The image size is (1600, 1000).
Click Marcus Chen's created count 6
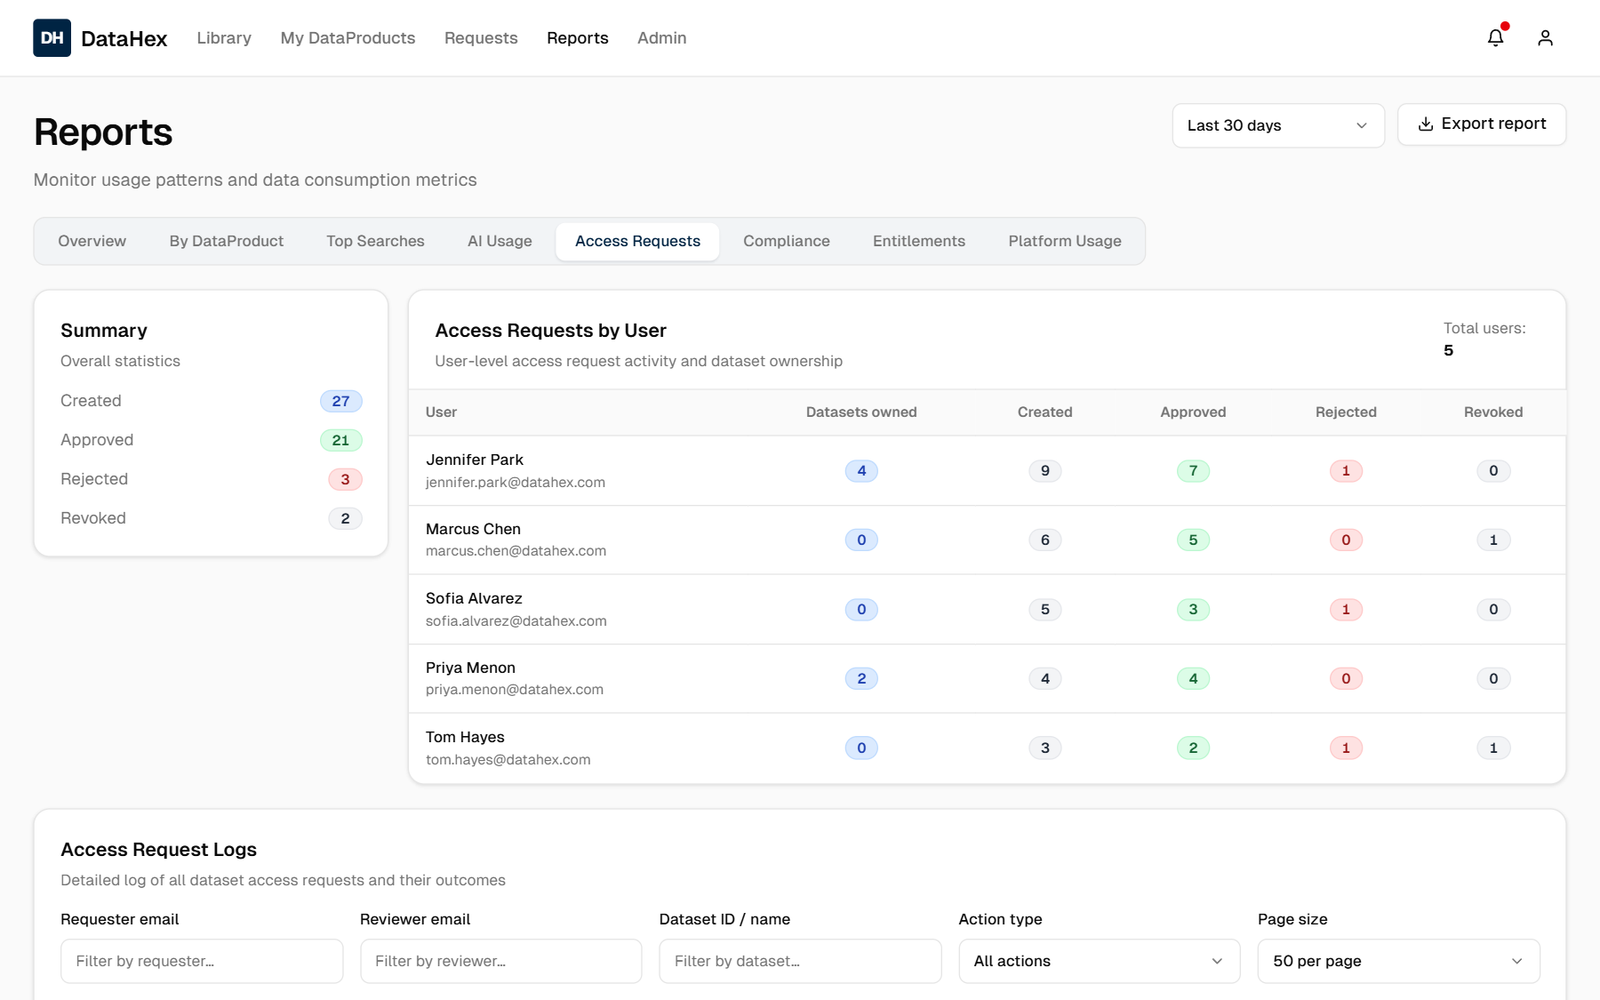click(x=1045, y=540)
